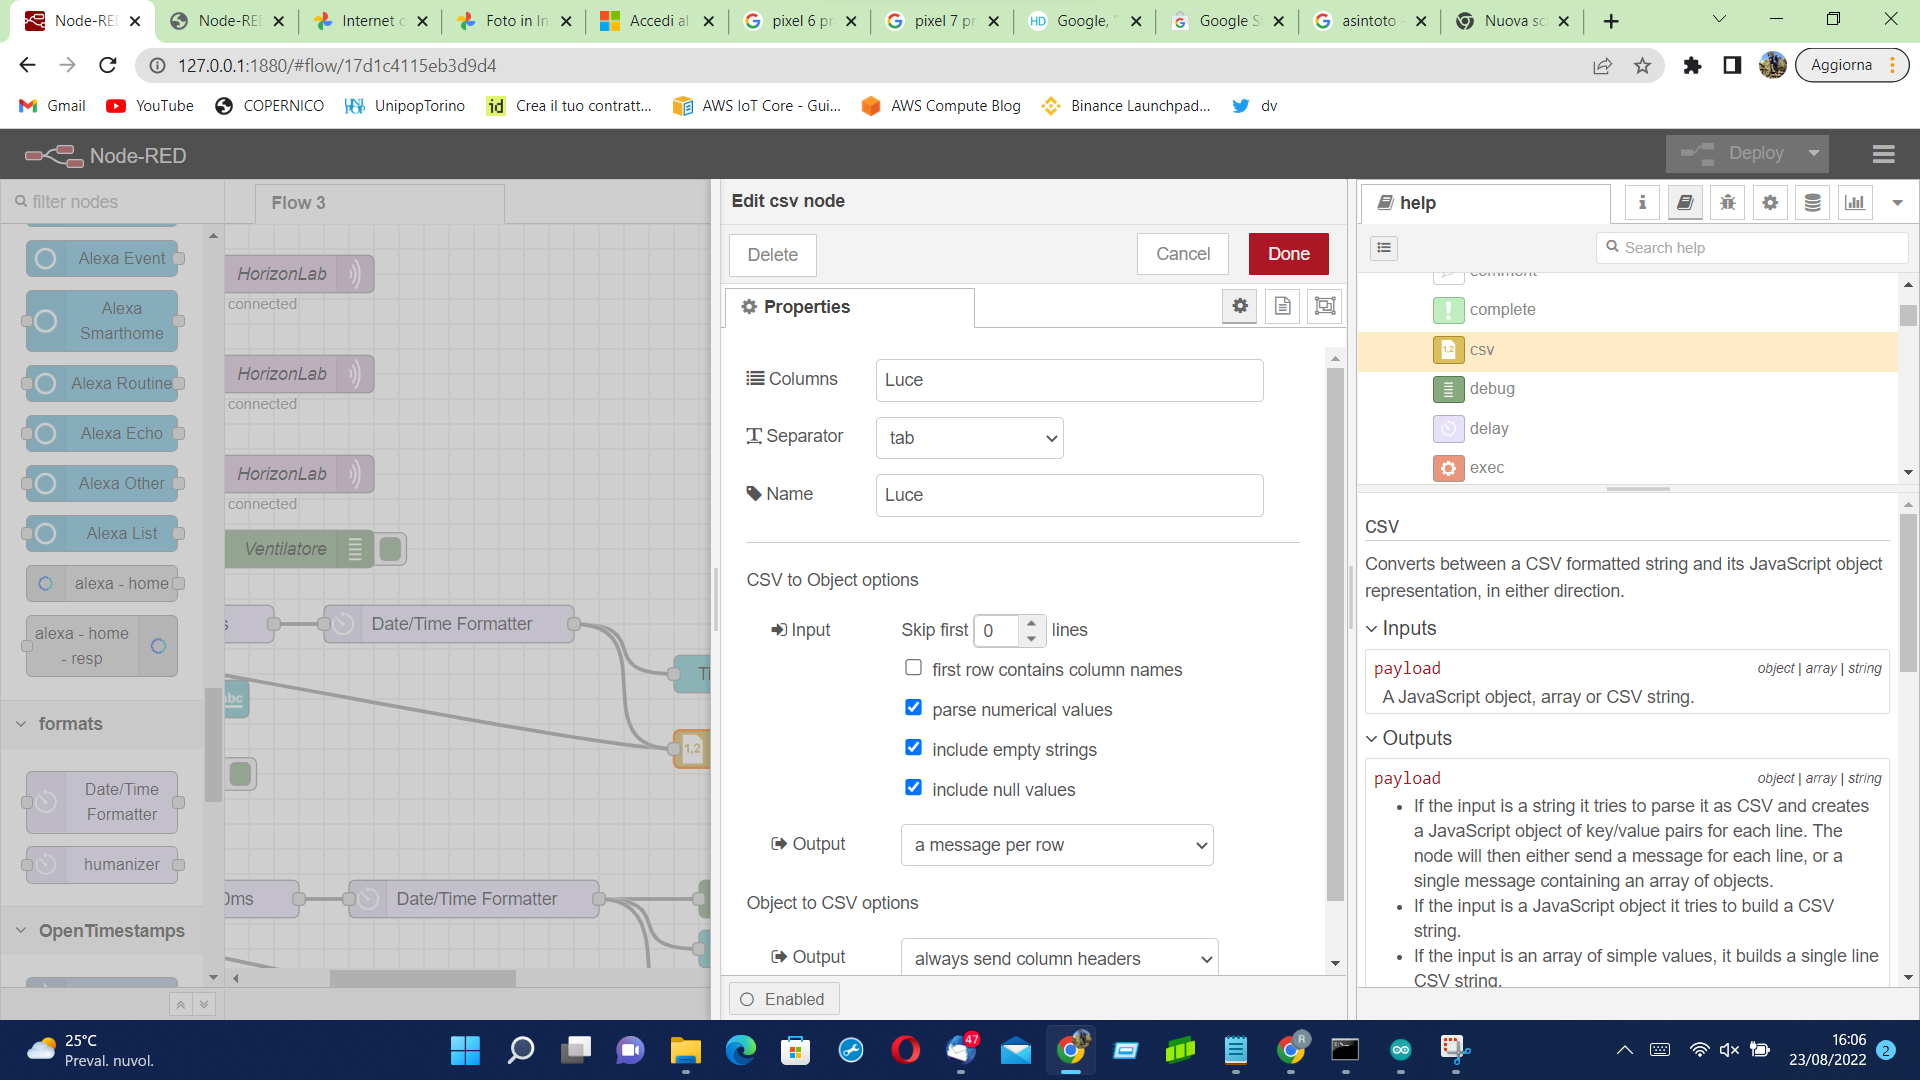Click the Cancel button

(x=1182, y=254)
